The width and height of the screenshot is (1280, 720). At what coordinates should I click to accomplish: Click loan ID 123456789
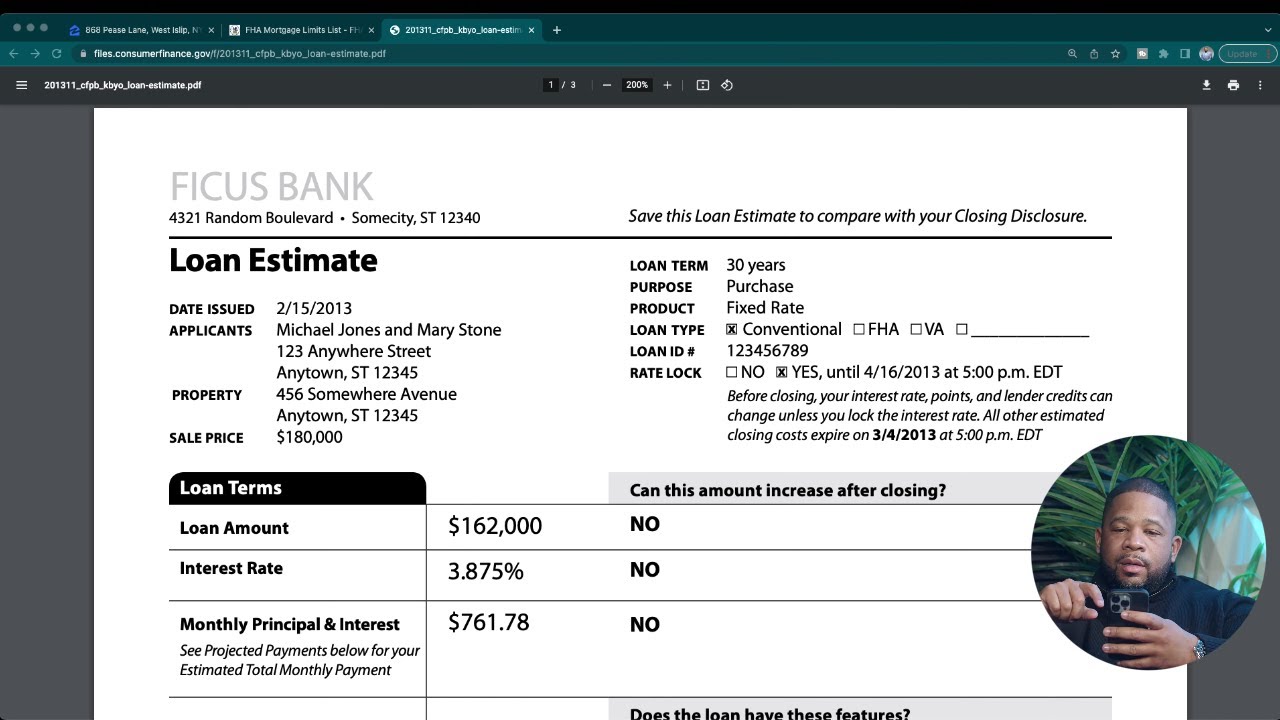click(x=767, y=351)
